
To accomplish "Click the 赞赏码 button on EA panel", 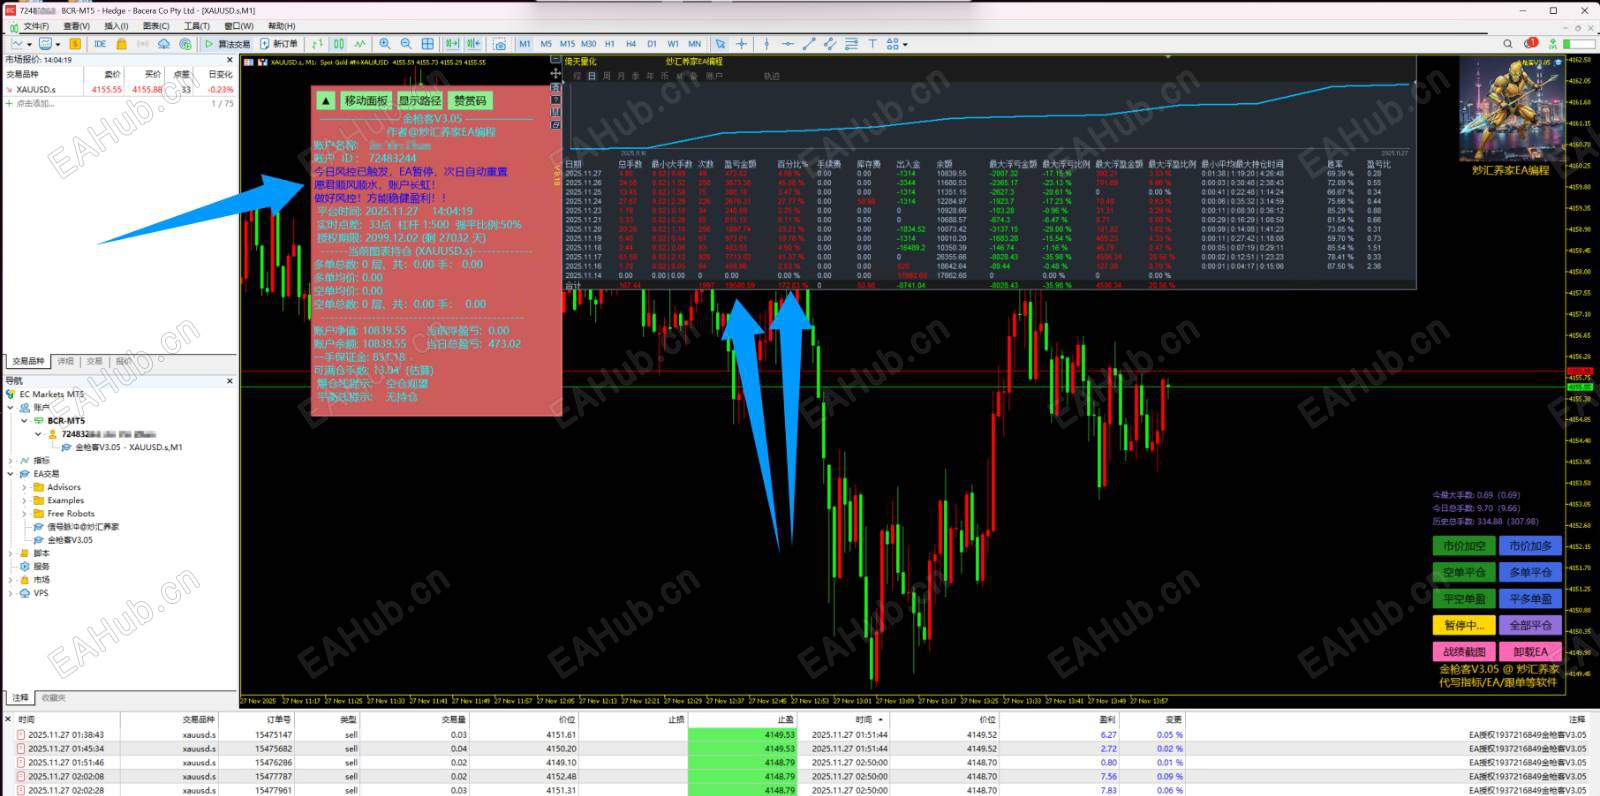I will tap(470, 101).
